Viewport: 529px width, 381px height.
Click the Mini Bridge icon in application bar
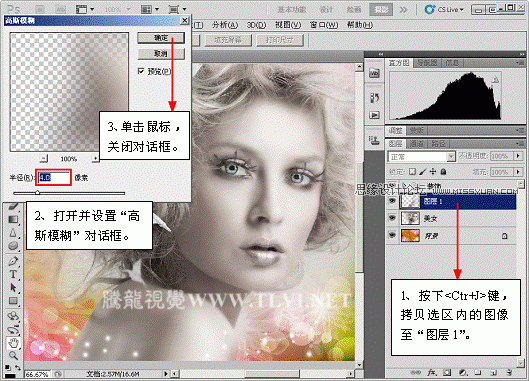60,9
